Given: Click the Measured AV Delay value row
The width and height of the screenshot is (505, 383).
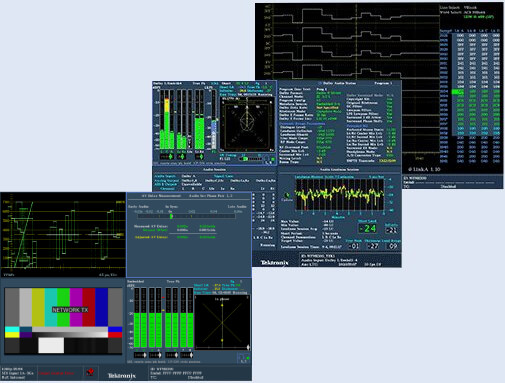Looking at the screenshot, I should [175, 226].
